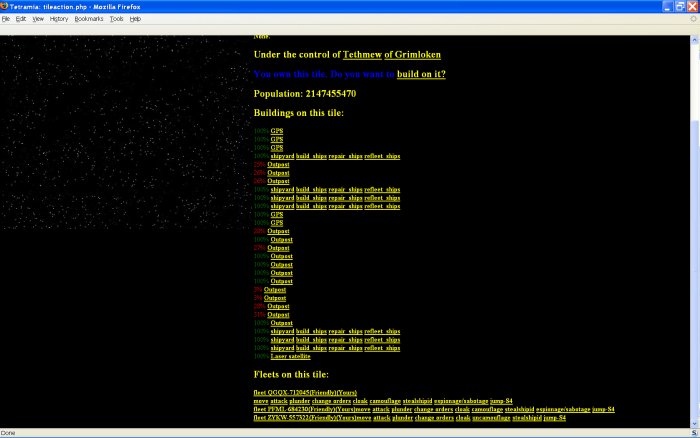Click the uncamouflage link for fleet ZYKW-557322

click(483, 417)
